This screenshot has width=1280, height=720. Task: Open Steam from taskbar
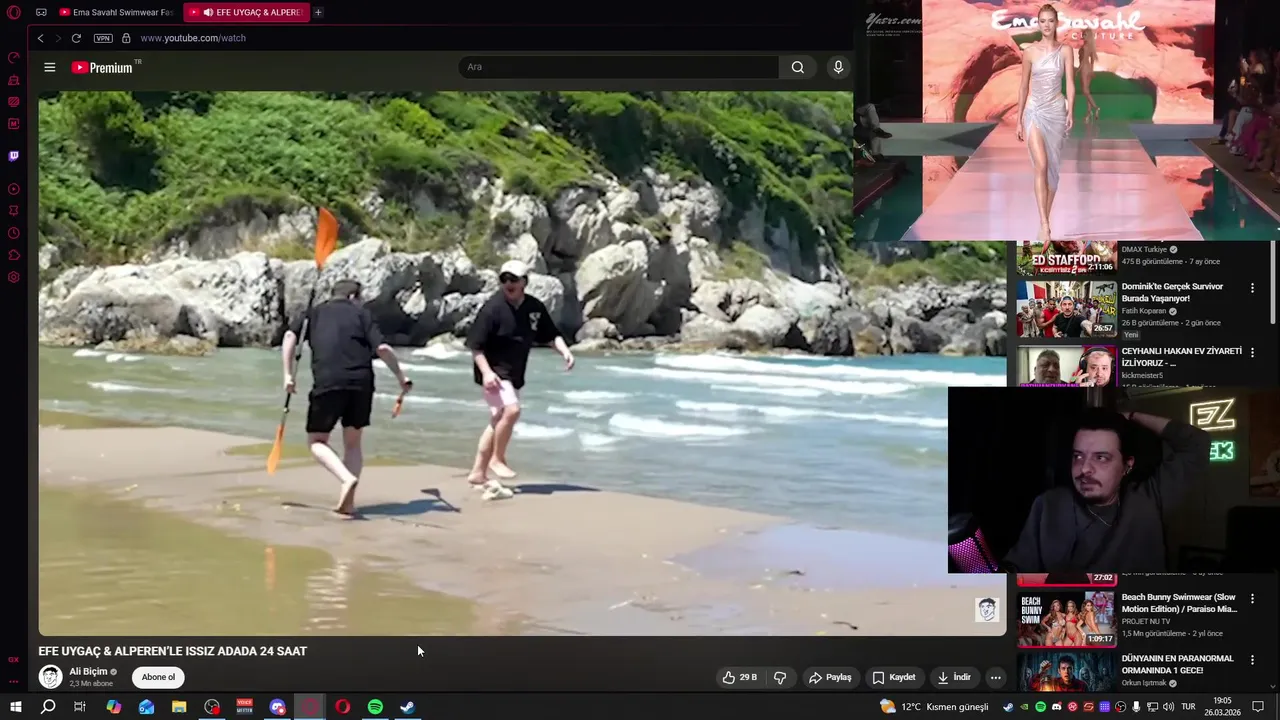pos(408,707)
